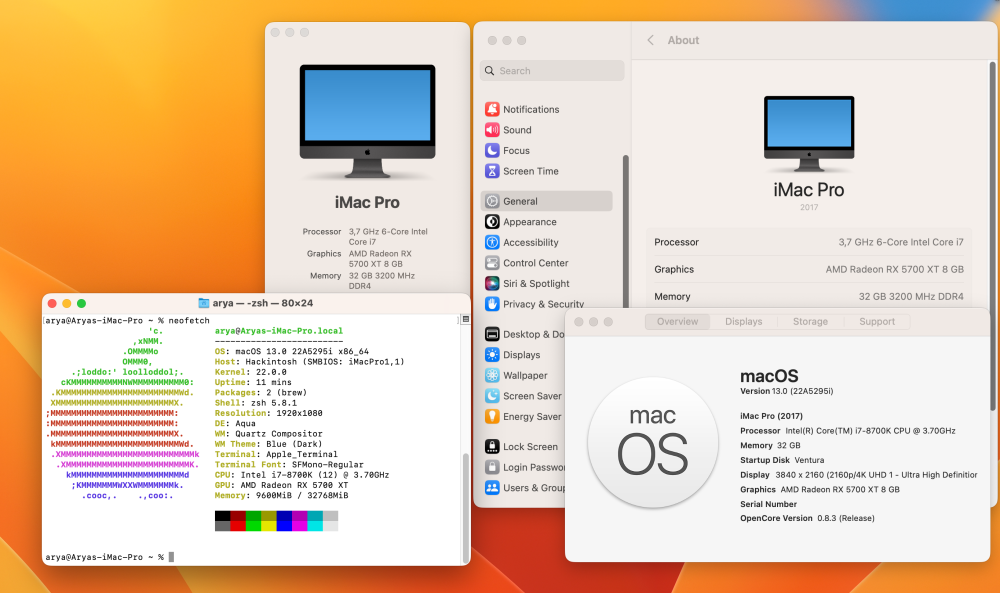Click the Control Center icon
Viewport: 1000px width, 593px height.
492,263
